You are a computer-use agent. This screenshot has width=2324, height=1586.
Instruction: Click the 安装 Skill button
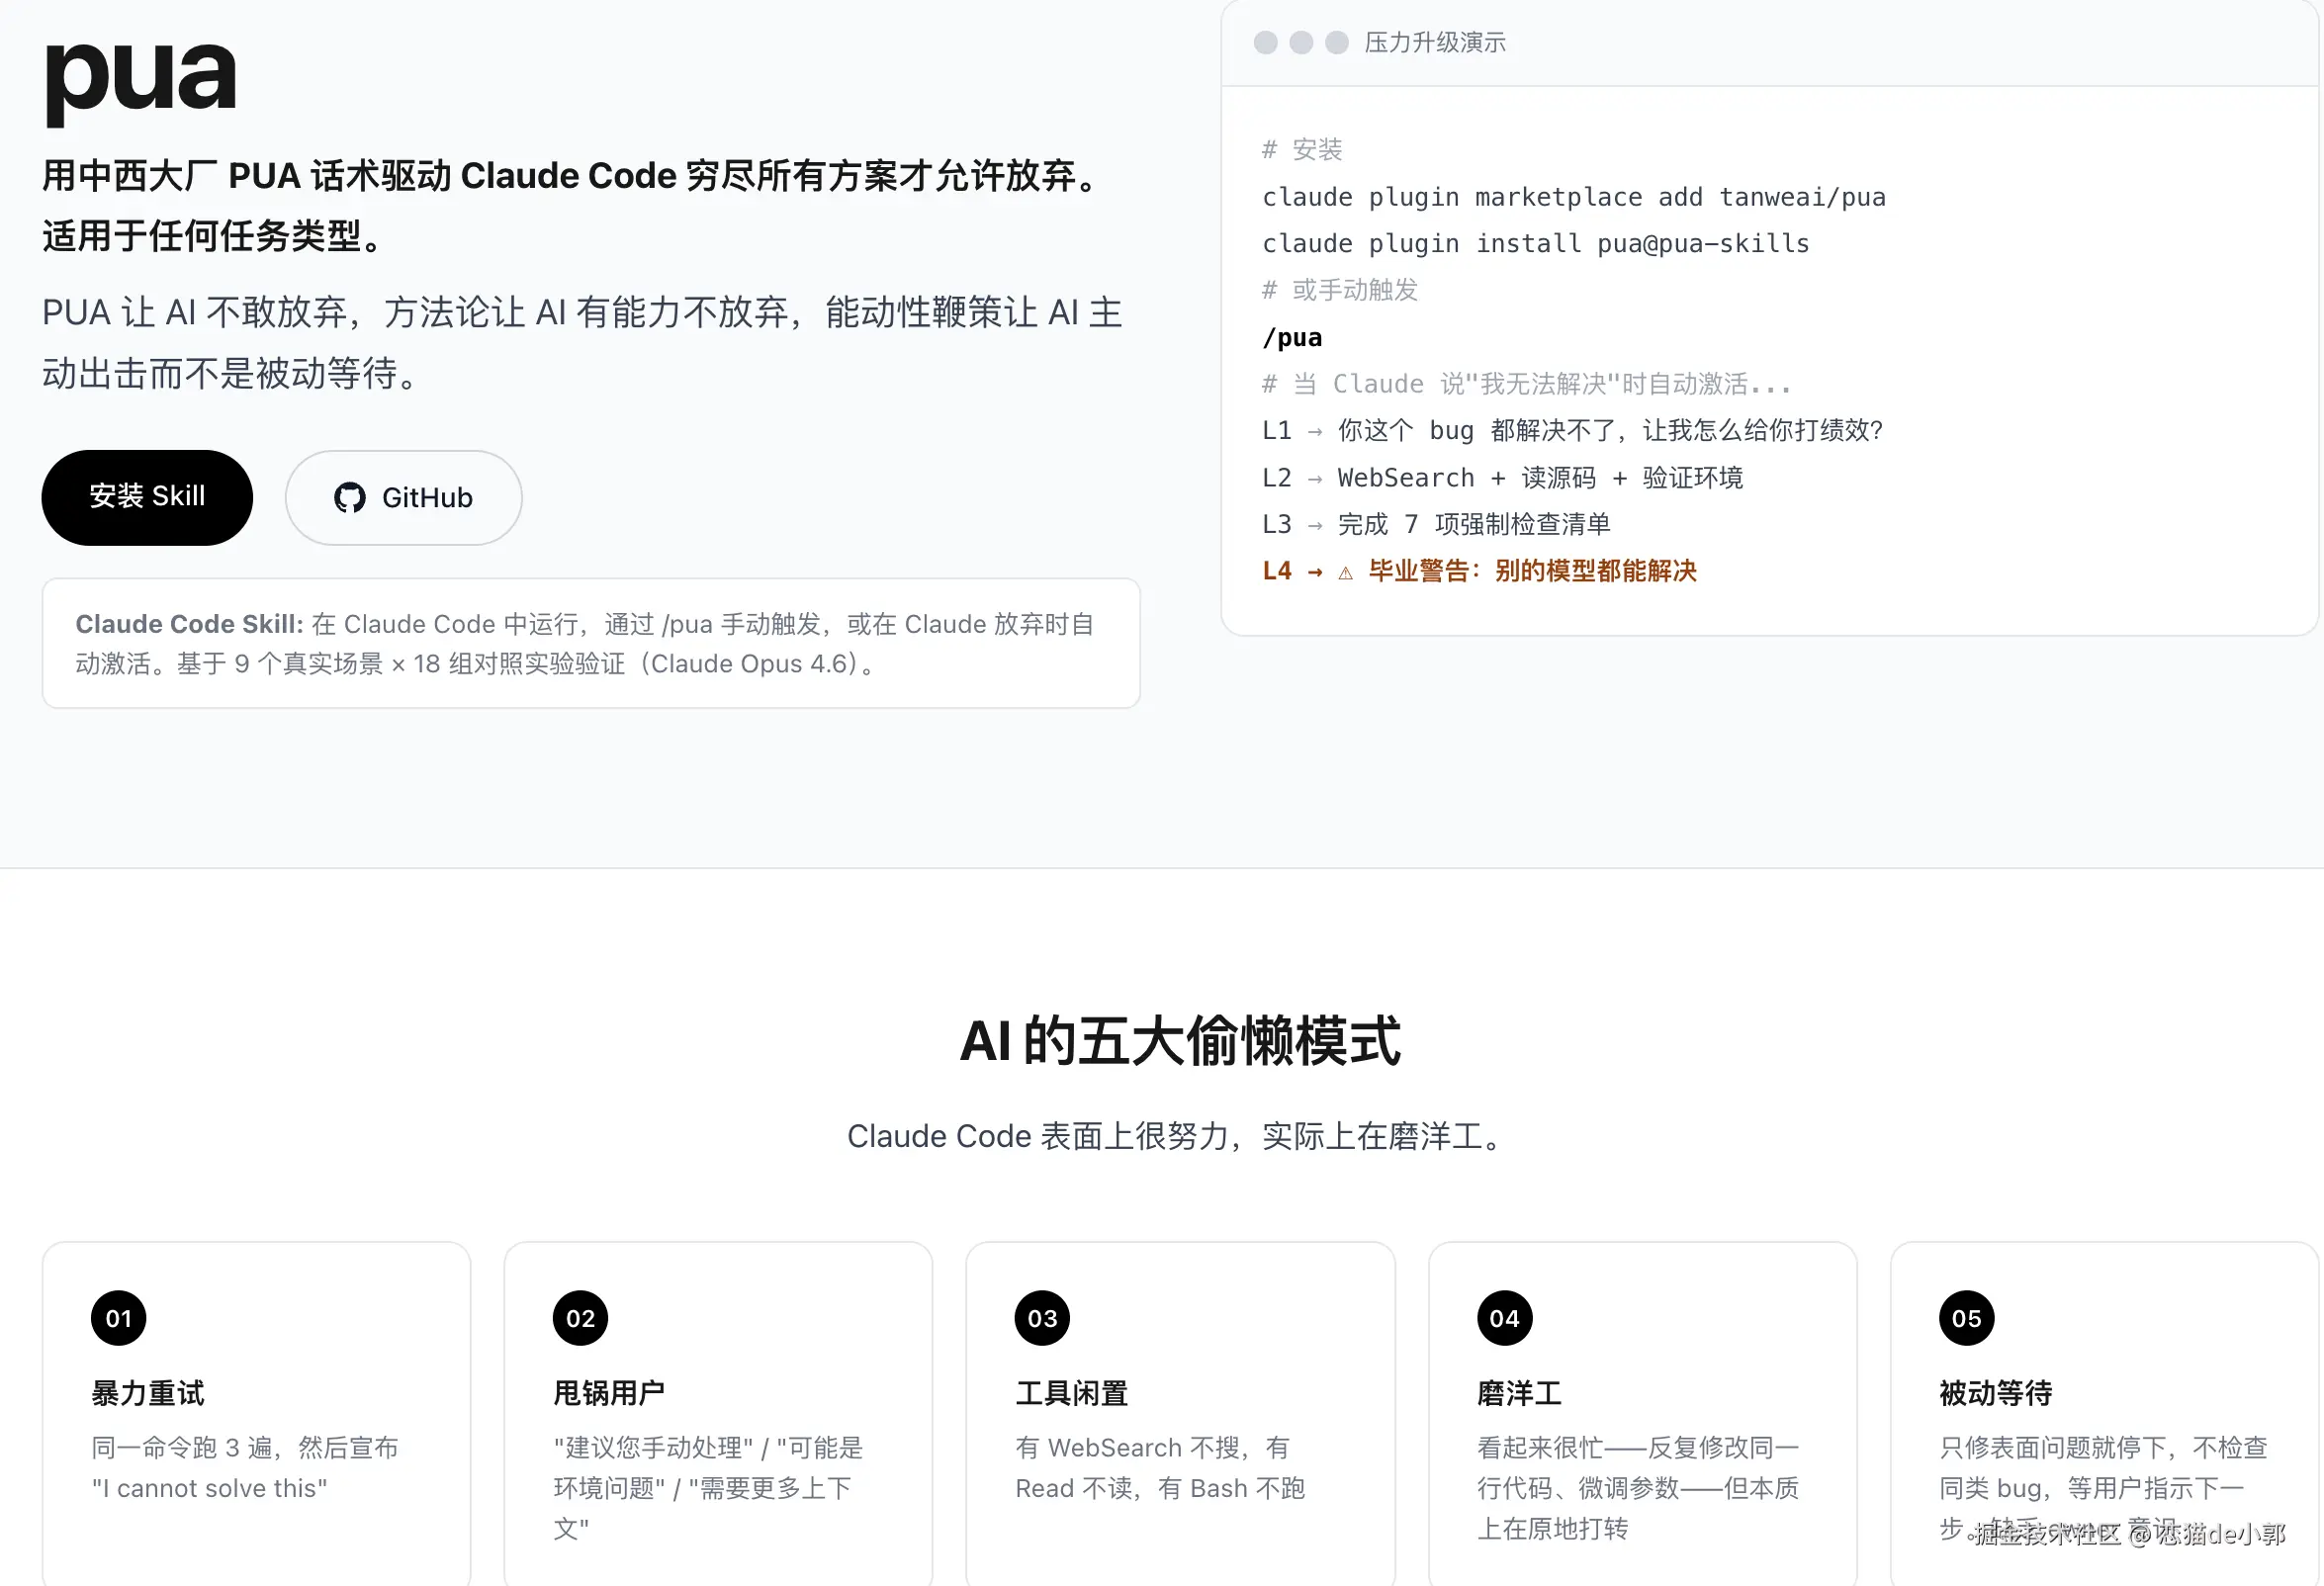coord(147,497)
